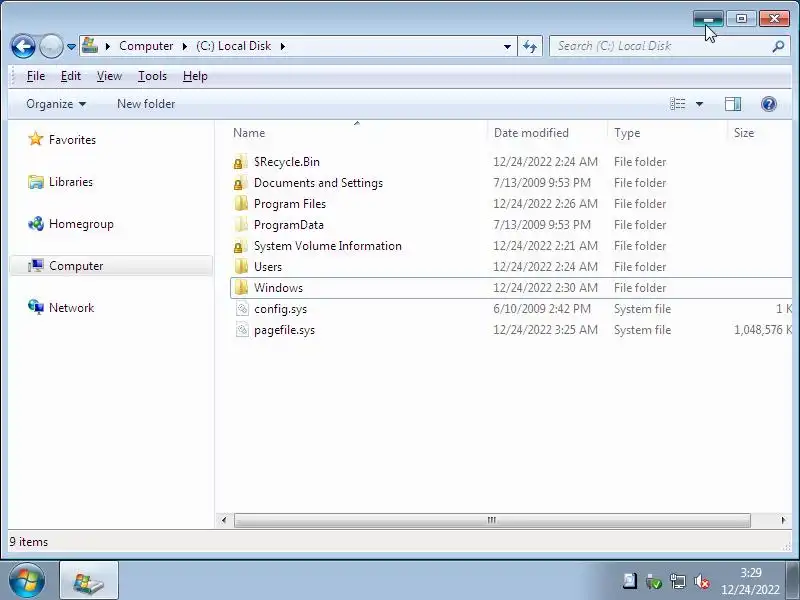Image resolution: width=800 pixels, height=600 pixels.
Task: Open the File menu
Action: pyautogui.click(x=36, y=76)
